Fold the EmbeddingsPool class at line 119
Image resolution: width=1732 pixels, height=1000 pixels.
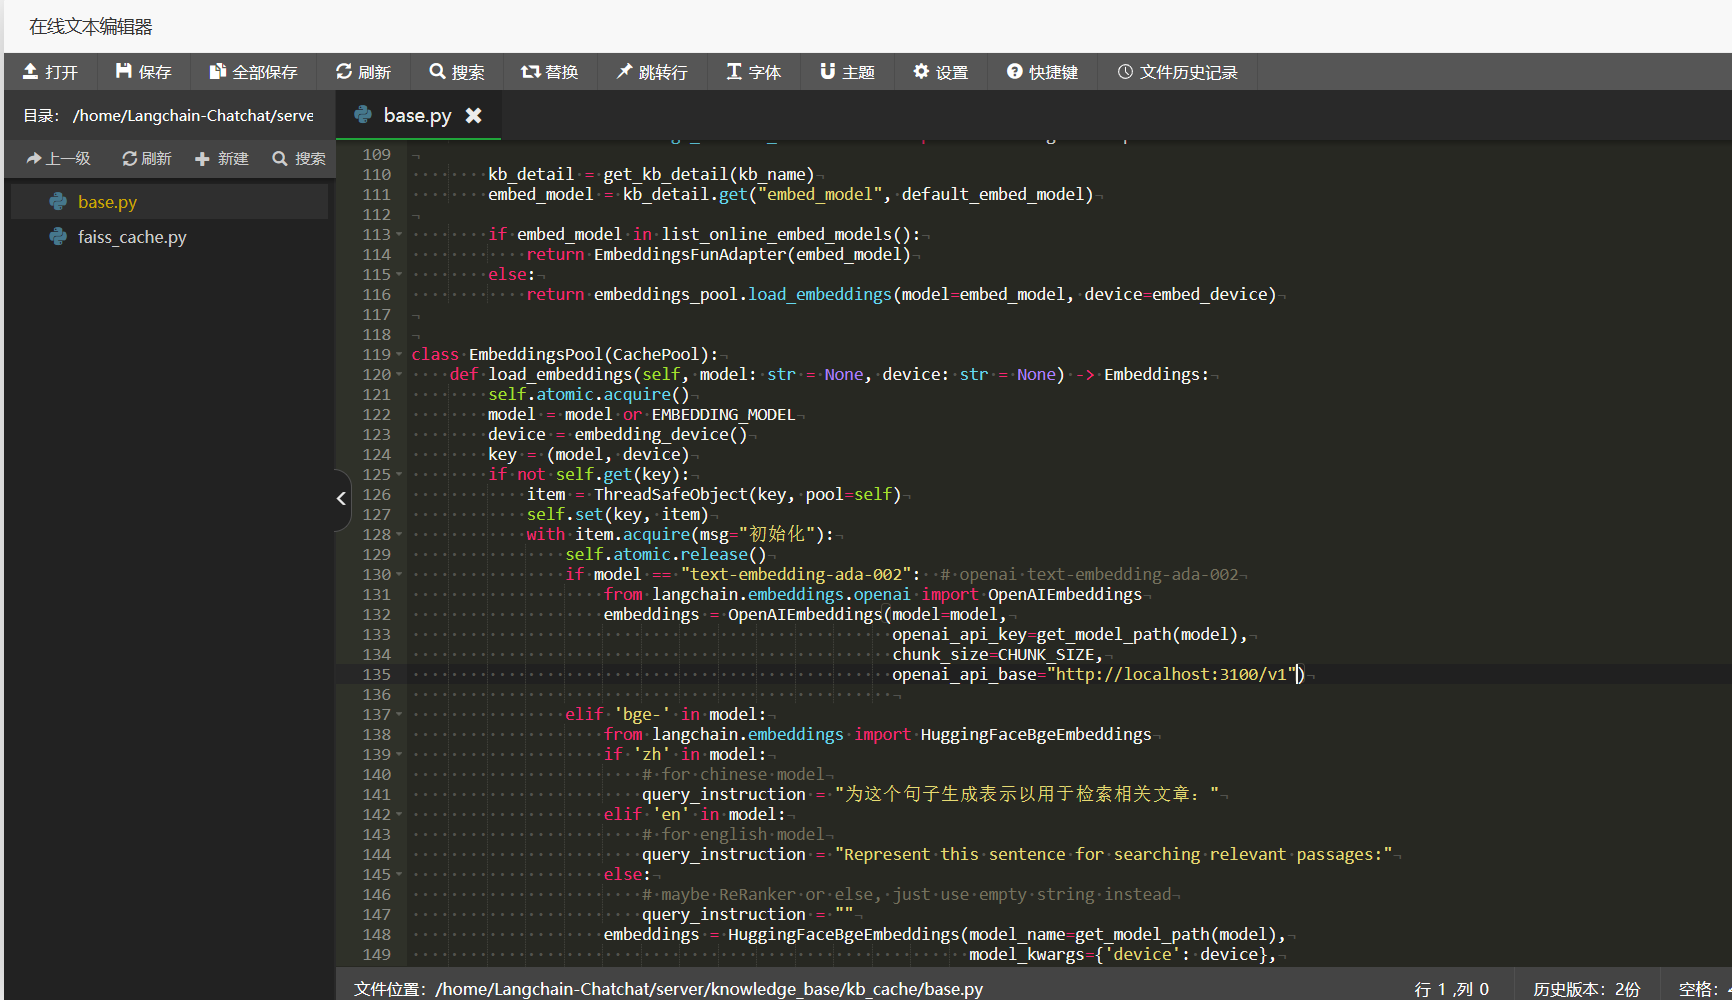(x=400, y=355)
